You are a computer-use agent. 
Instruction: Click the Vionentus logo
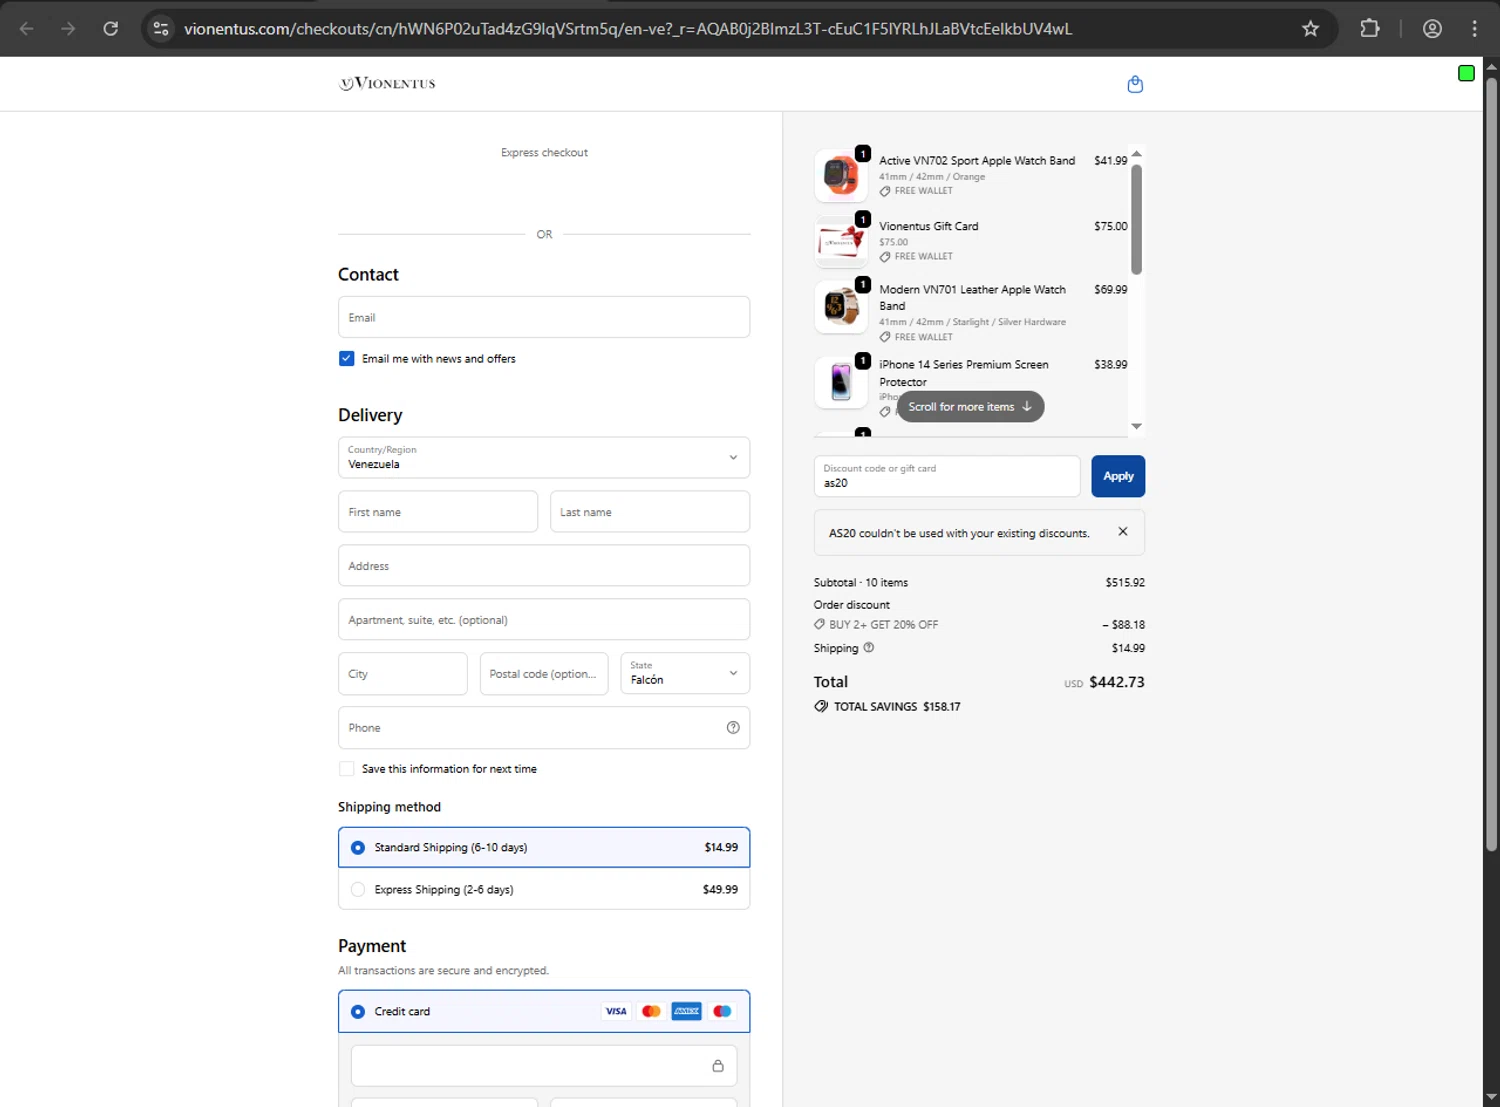[x=387, y=83]
